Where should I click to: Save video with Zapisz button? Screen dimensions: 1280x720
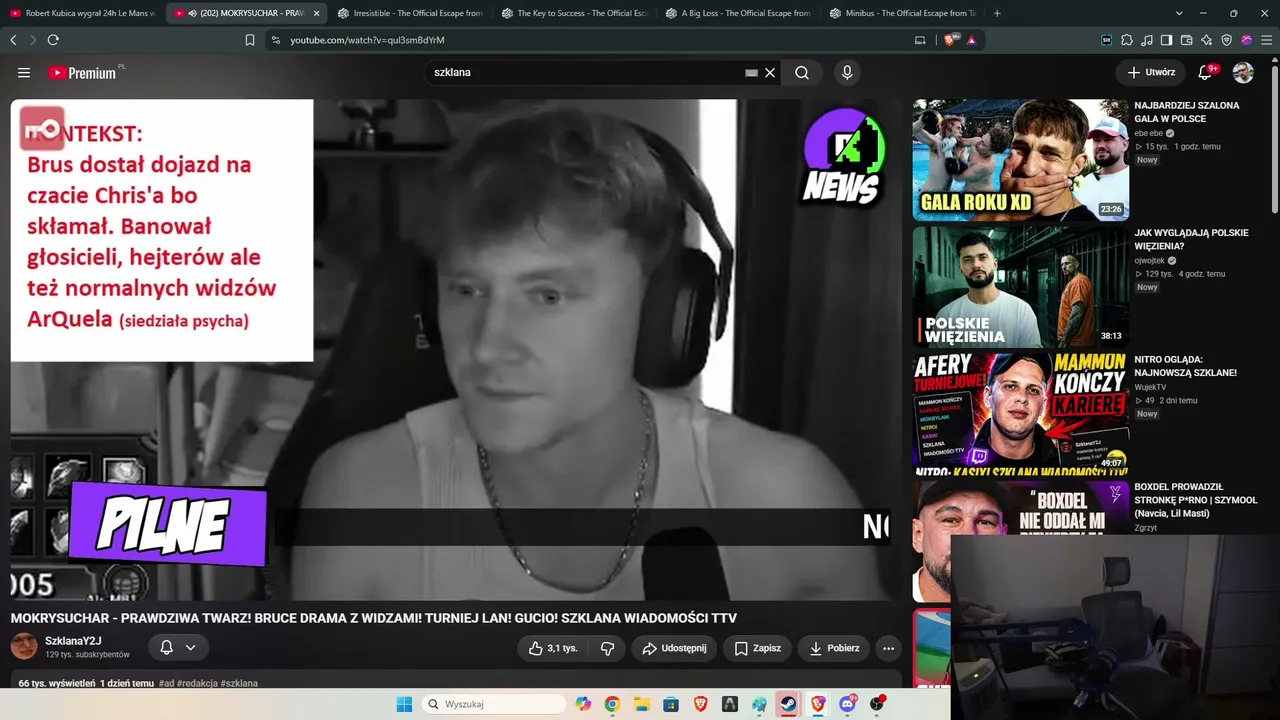tap(757, 648)
